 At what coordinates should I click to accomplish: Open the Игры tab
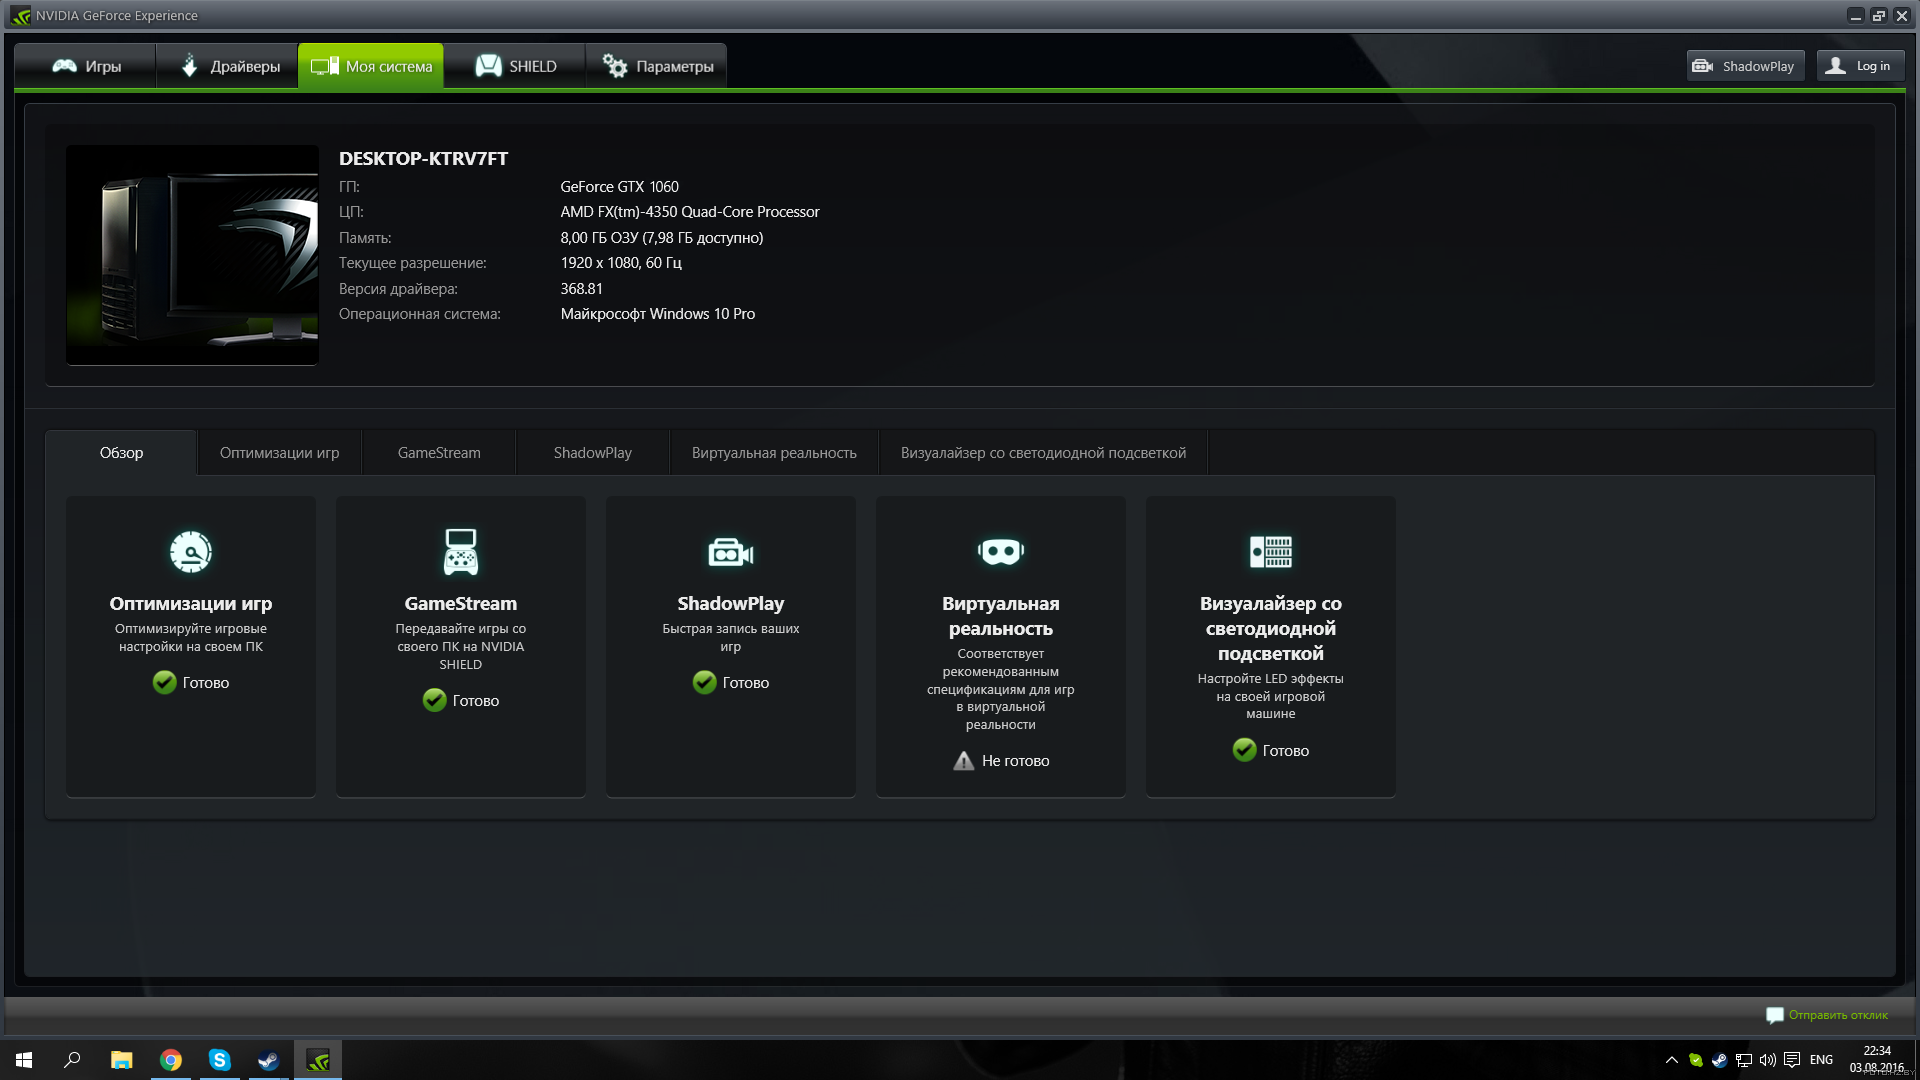pos(86,66)
